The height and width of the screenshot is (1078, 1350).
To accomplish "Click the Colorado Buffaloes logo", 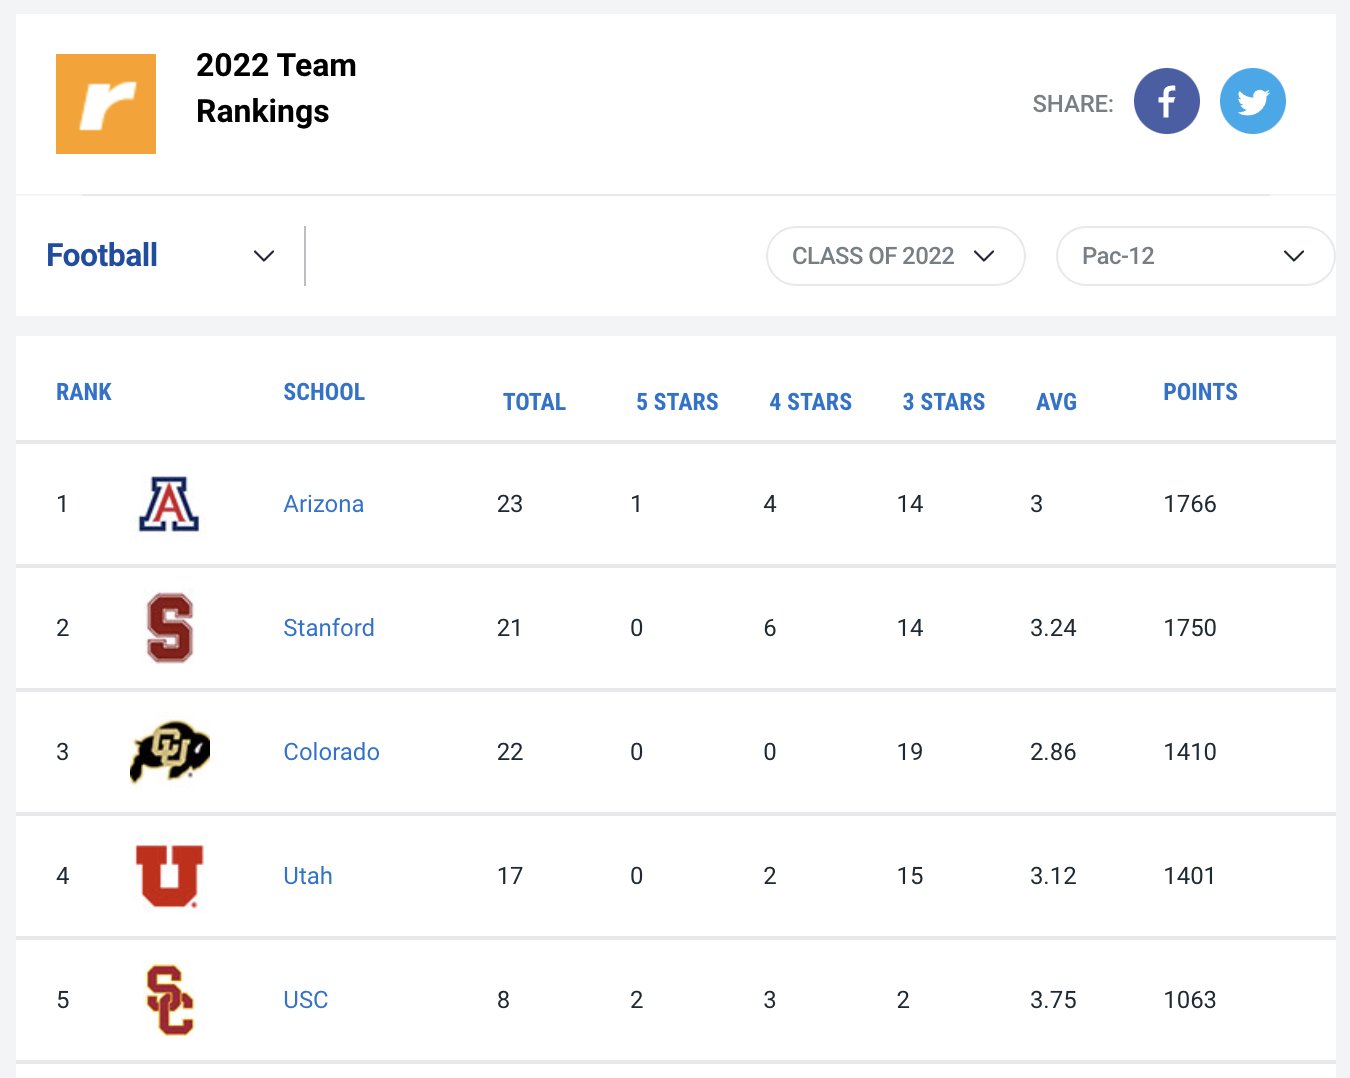I will point(170,751).
